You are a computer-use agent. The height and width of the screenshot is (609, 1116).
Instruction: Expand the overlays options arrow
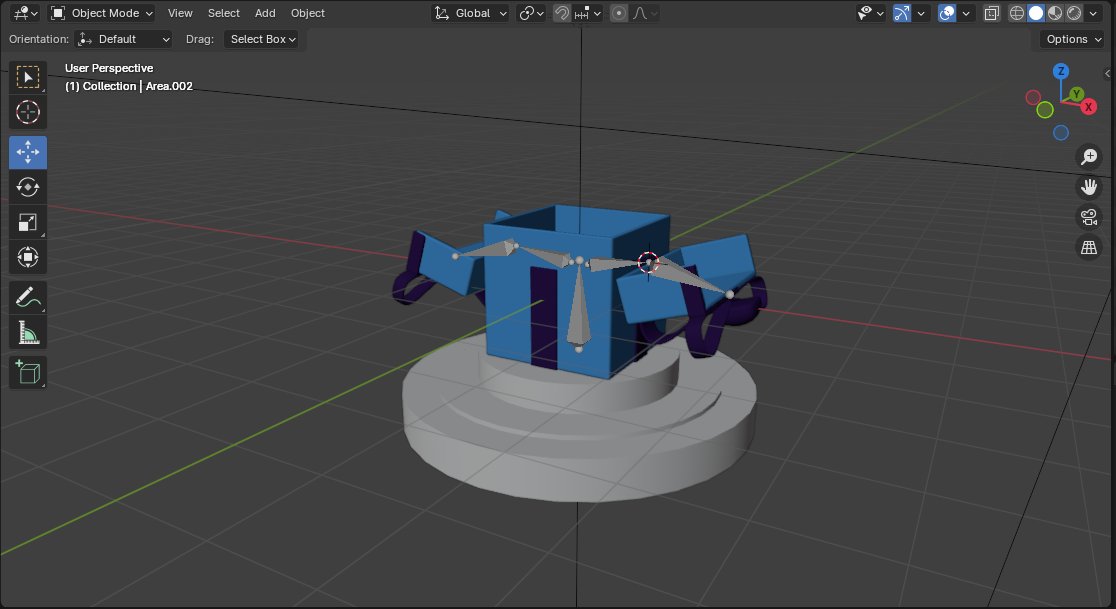pos(966,13)
